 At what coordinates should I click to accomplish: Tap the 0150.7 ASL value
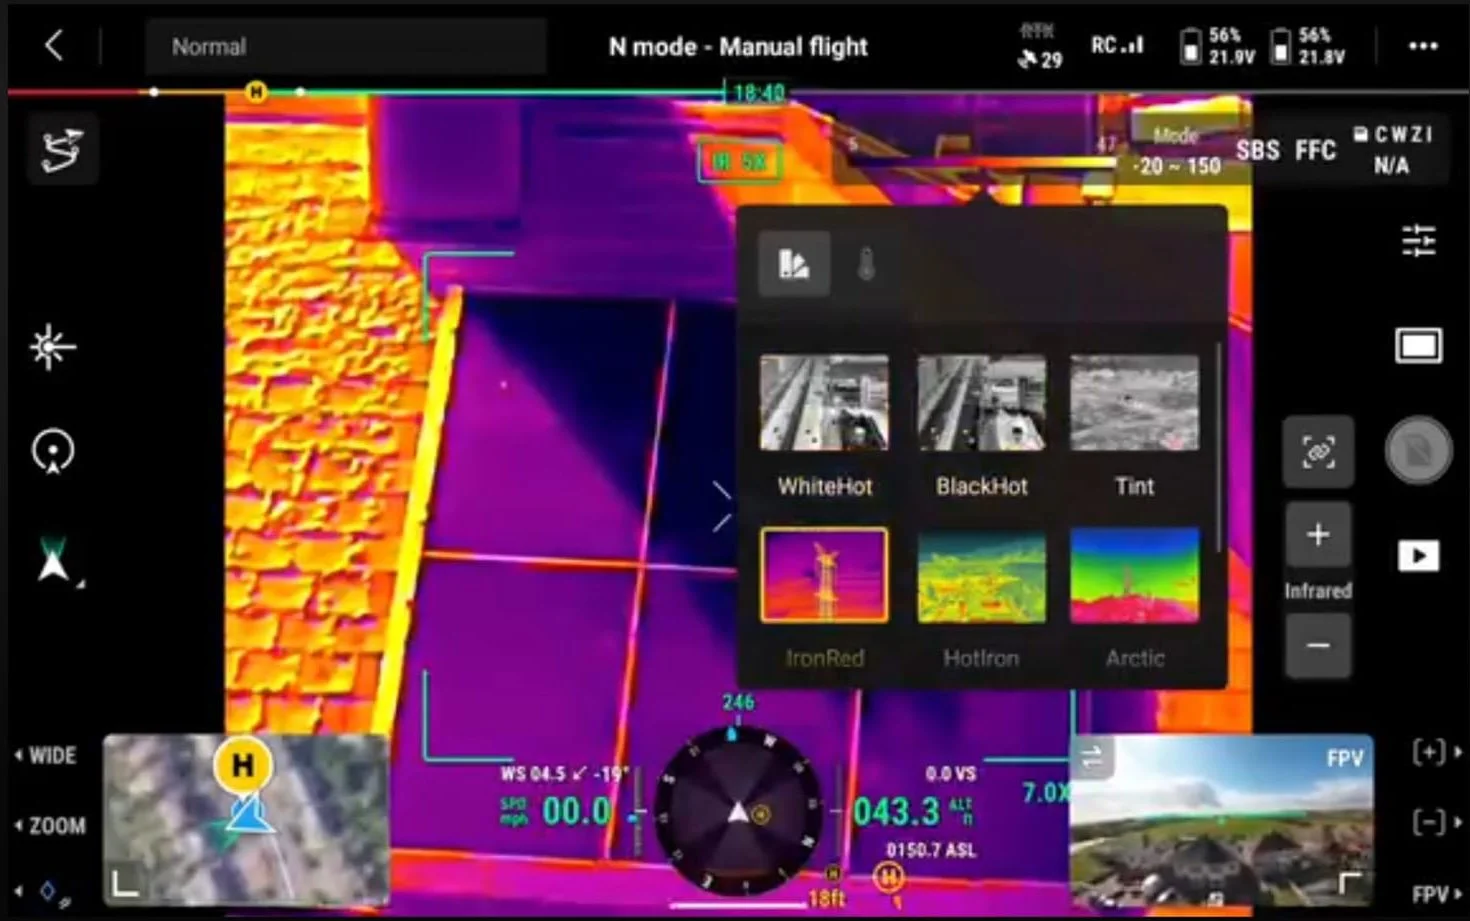click(x=931, y=850)
